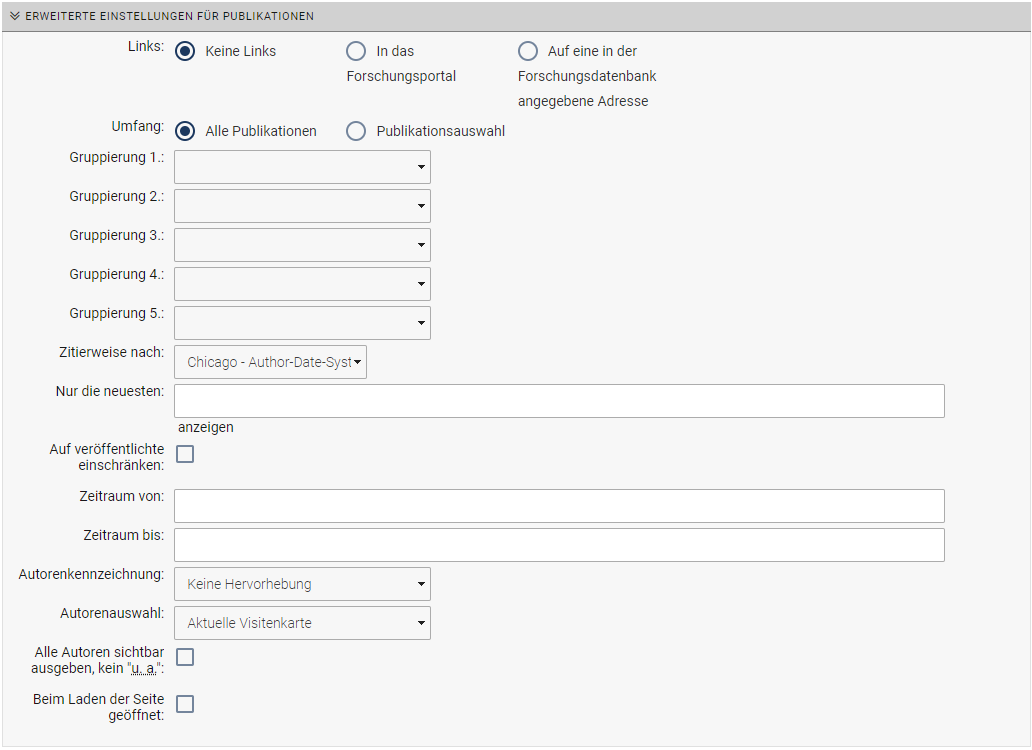The image size is (1032, 750).
Task: Enable 'Auf veröffentlichte einschränken' checkbox
Action: pos(185,455)
